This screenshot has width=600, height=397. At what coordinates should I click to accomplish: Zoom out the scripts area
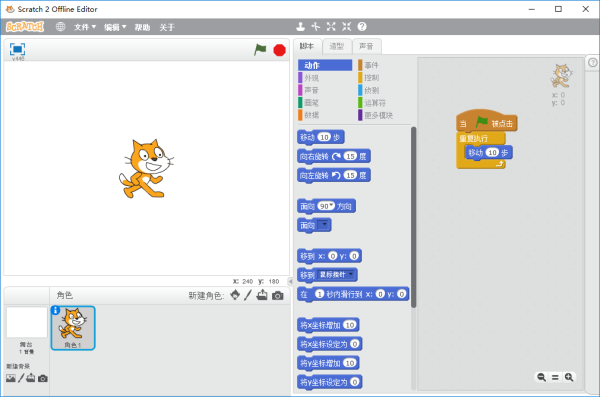coord(541,377)
